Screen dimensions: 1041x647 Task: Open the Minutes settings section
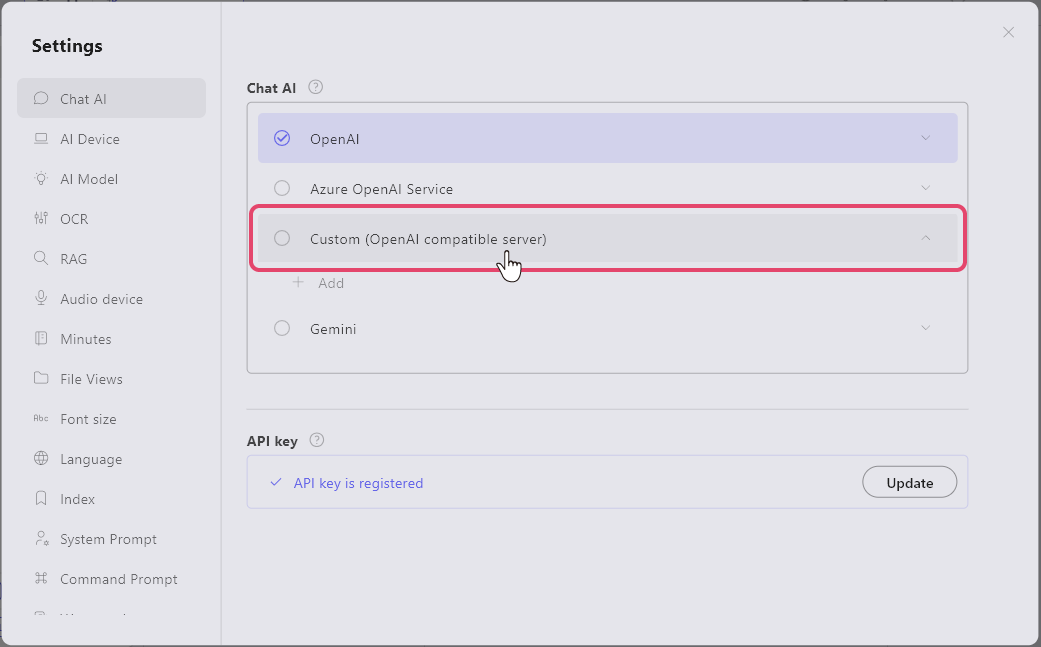pyautogui.click(x=85, y=339)
